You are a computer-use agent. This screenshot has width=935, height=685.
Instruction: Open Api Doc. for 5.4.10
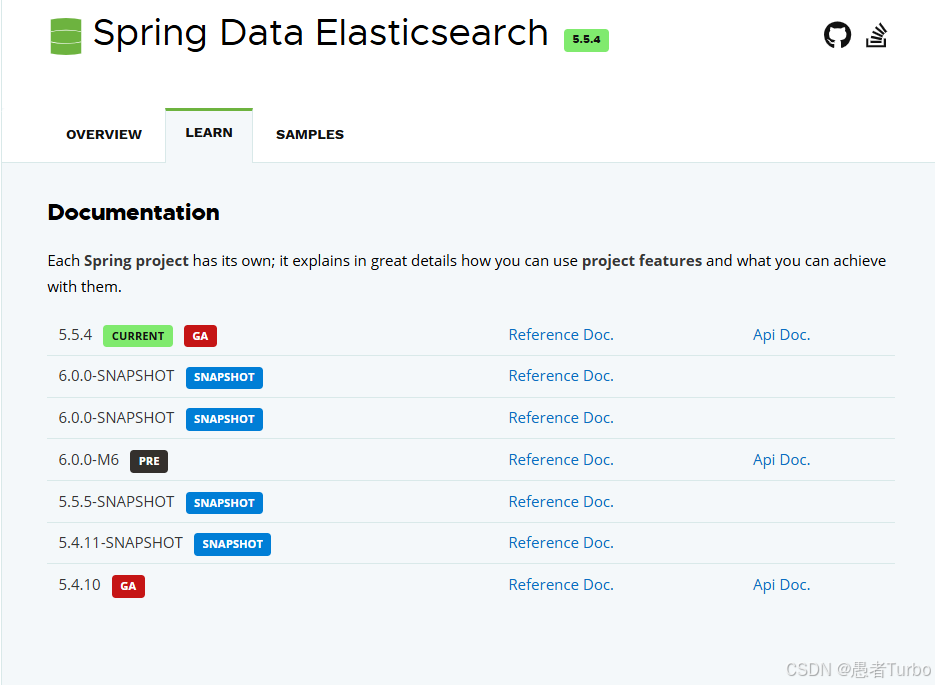782,585
